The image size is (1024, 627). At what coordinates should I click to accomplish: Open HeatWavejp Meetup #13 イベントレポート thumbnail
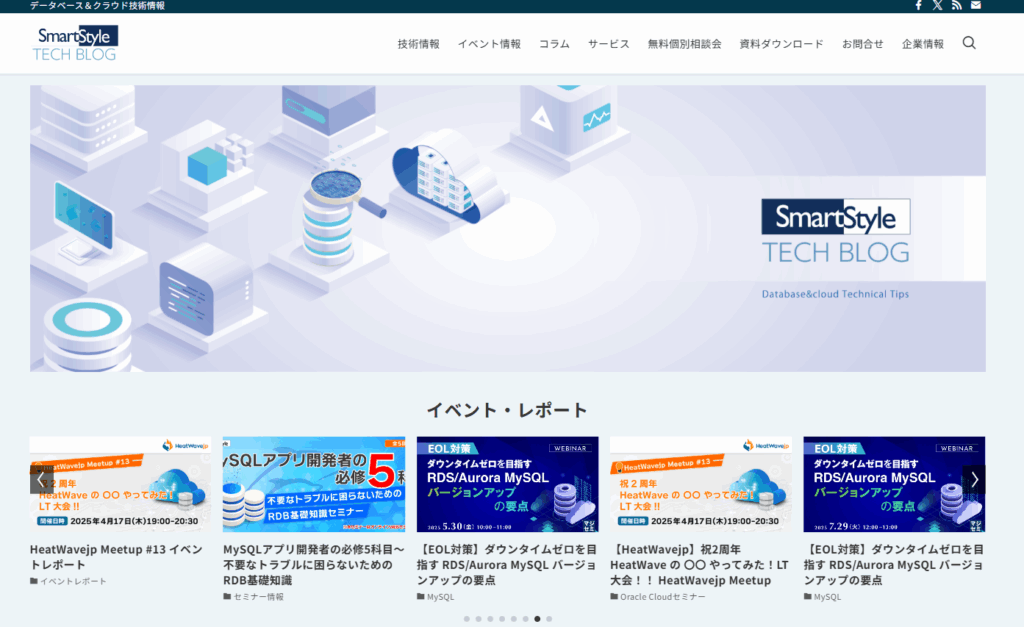click(x=120, y=485)
